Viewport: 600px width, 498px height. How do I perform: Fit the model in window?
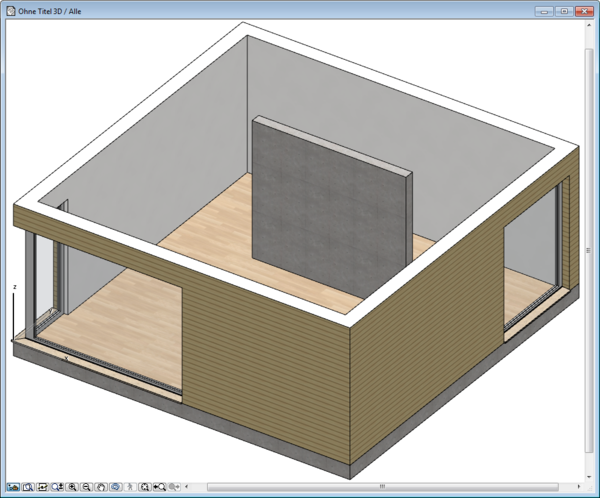[145, 487]
